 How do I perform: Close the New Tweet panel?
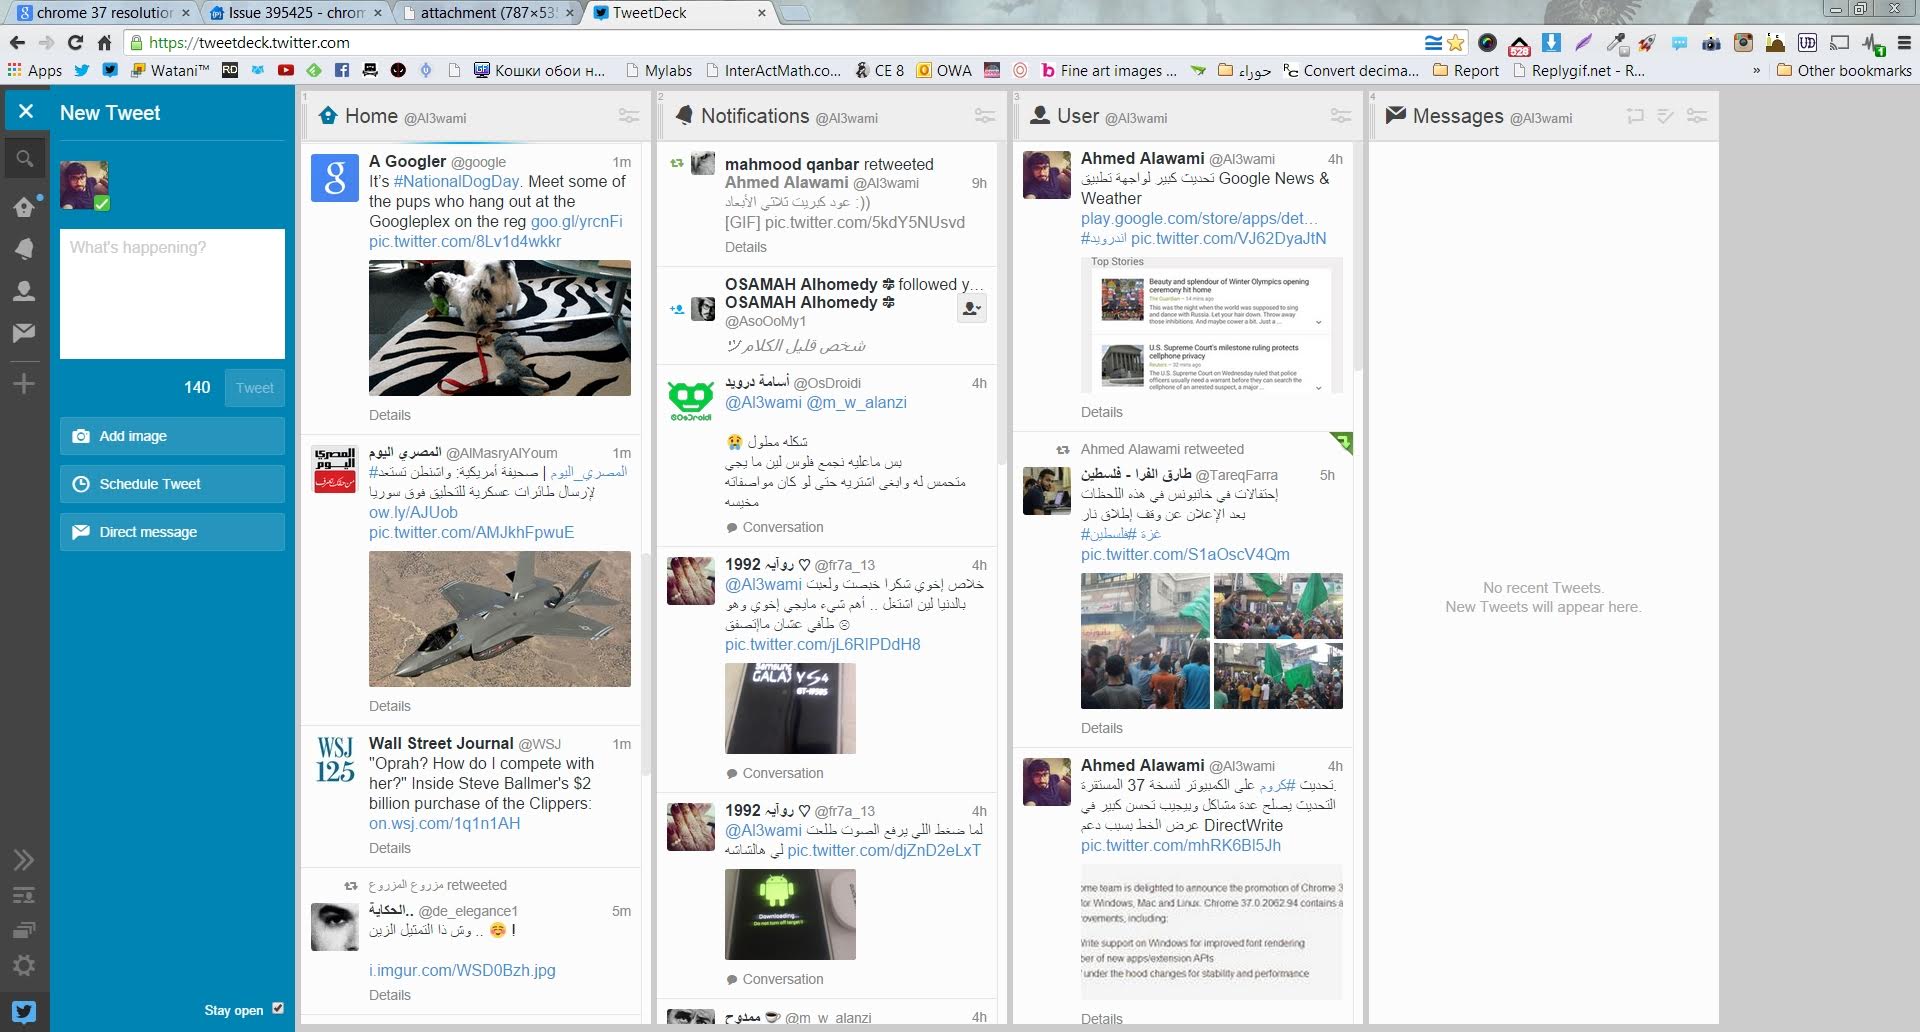pos(27,112)
